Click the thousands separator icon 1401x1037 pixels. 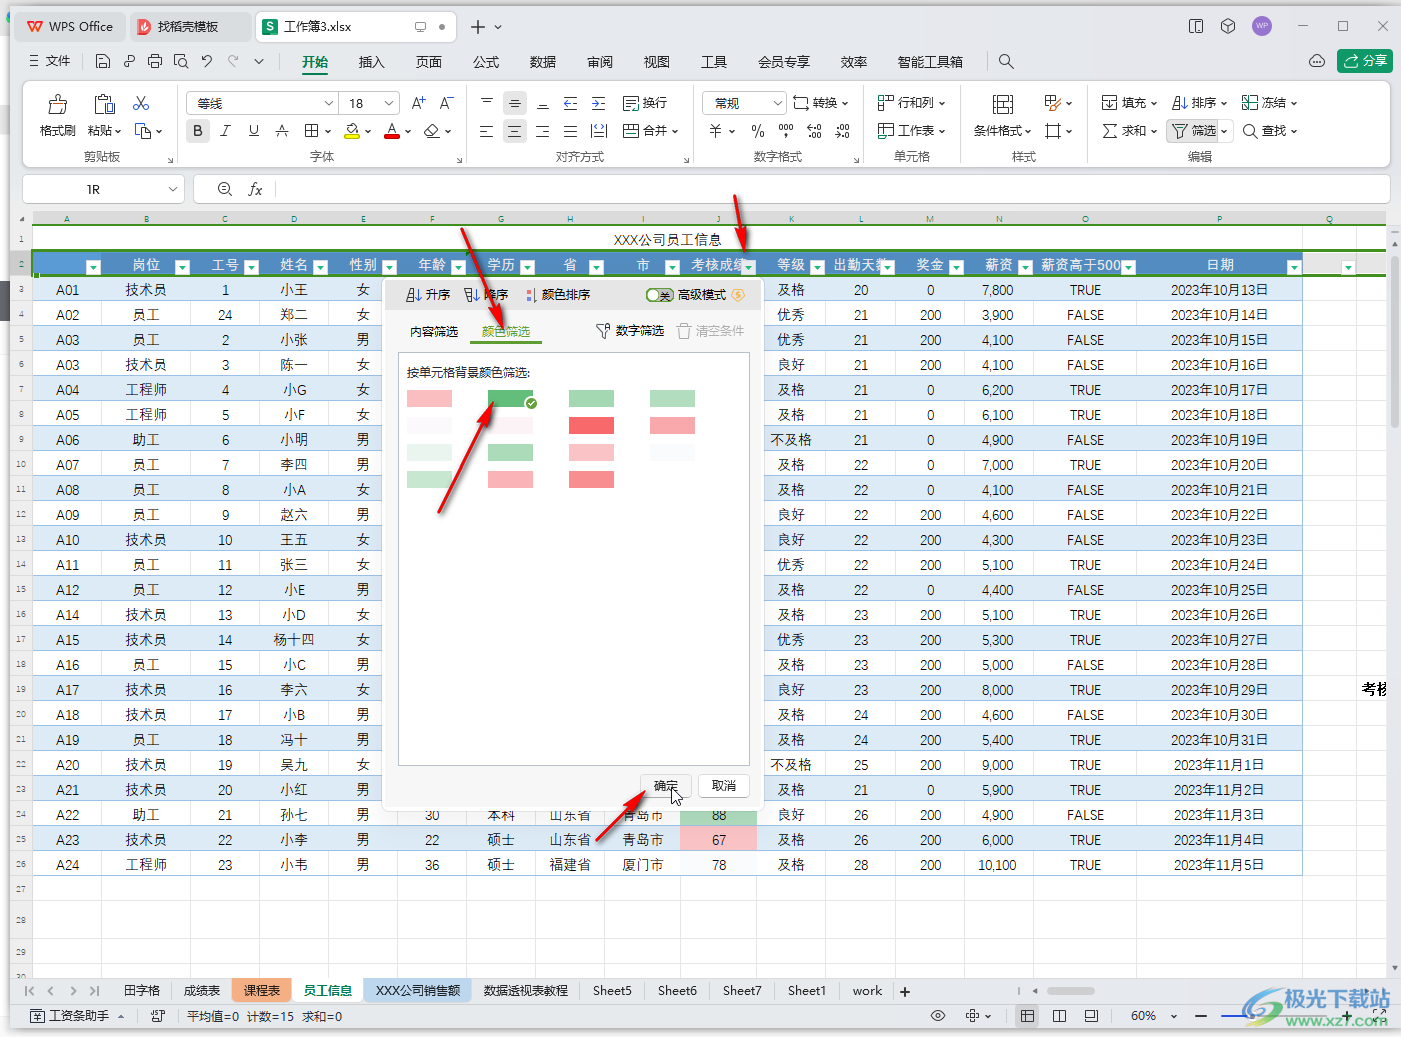pyautogui.click(x=786, y=131)
